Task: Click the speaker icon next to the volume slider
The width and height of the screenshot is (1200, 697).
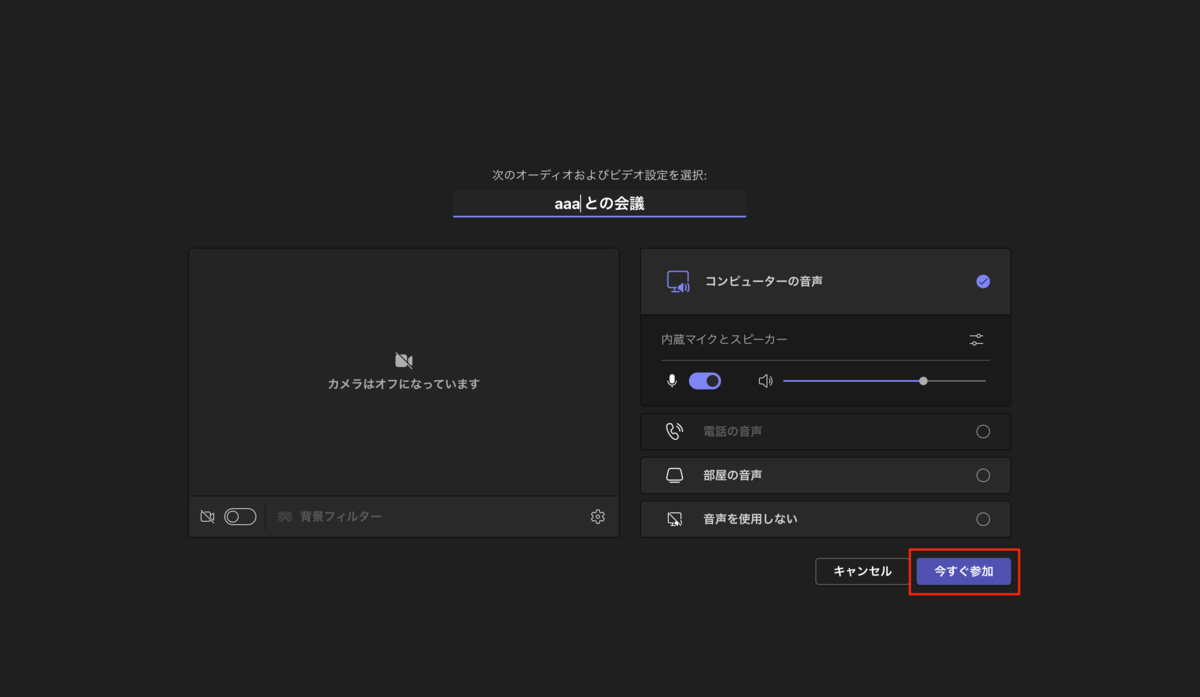Action: 765,380
